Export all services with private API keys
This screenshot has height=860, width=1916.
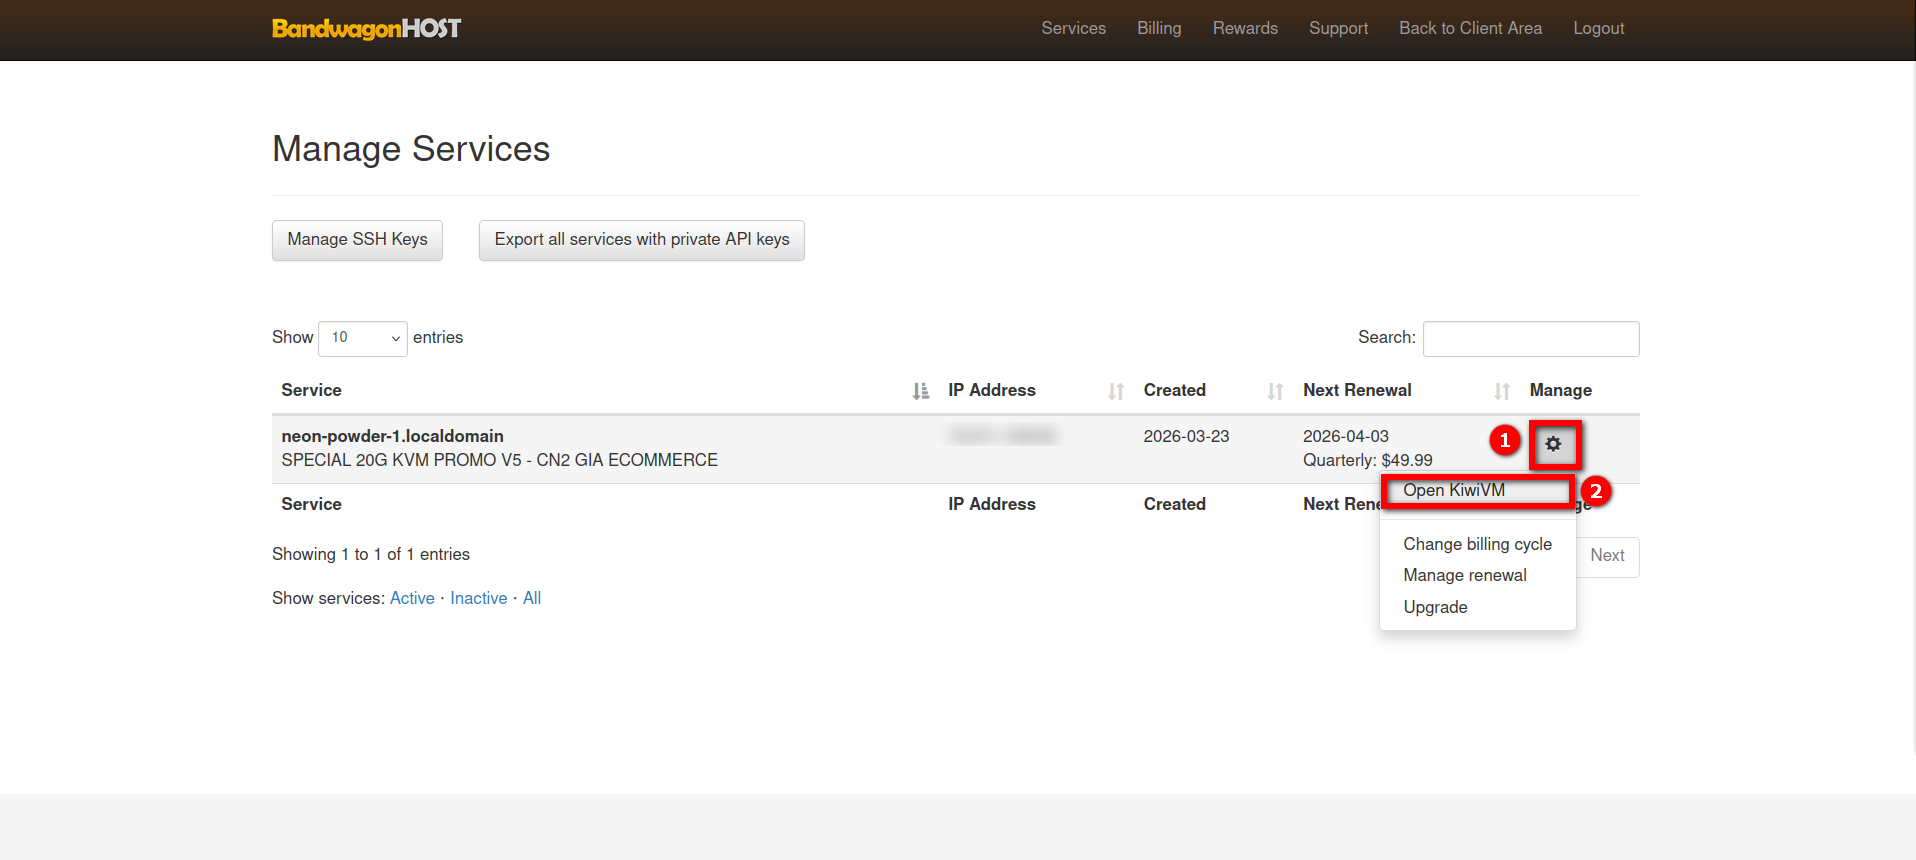tap(641, 240)
